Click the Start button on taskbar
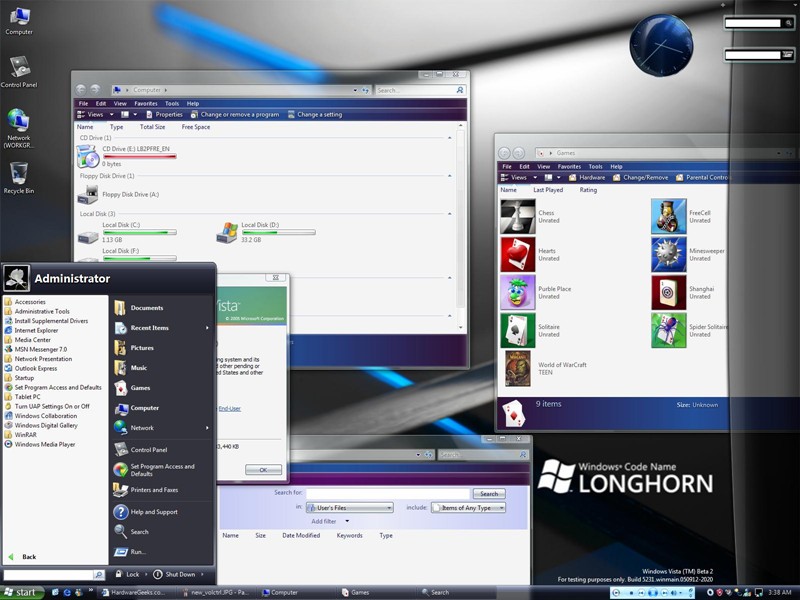 point(22,592)
